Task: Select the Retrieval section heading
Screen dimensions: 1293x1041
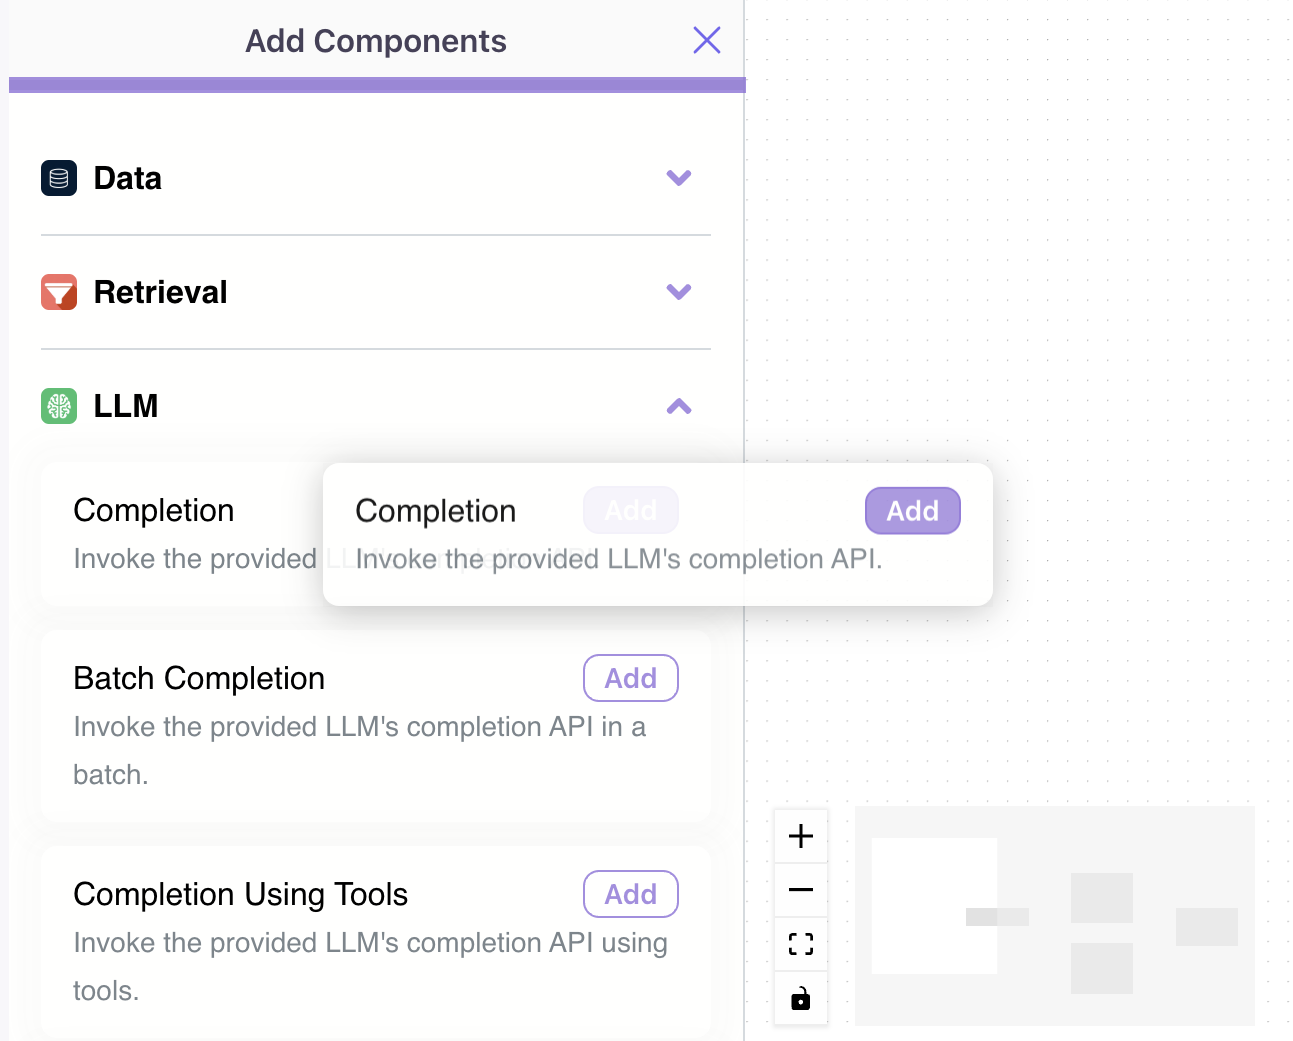Action: pyautogui.click(x=160, y=292)
